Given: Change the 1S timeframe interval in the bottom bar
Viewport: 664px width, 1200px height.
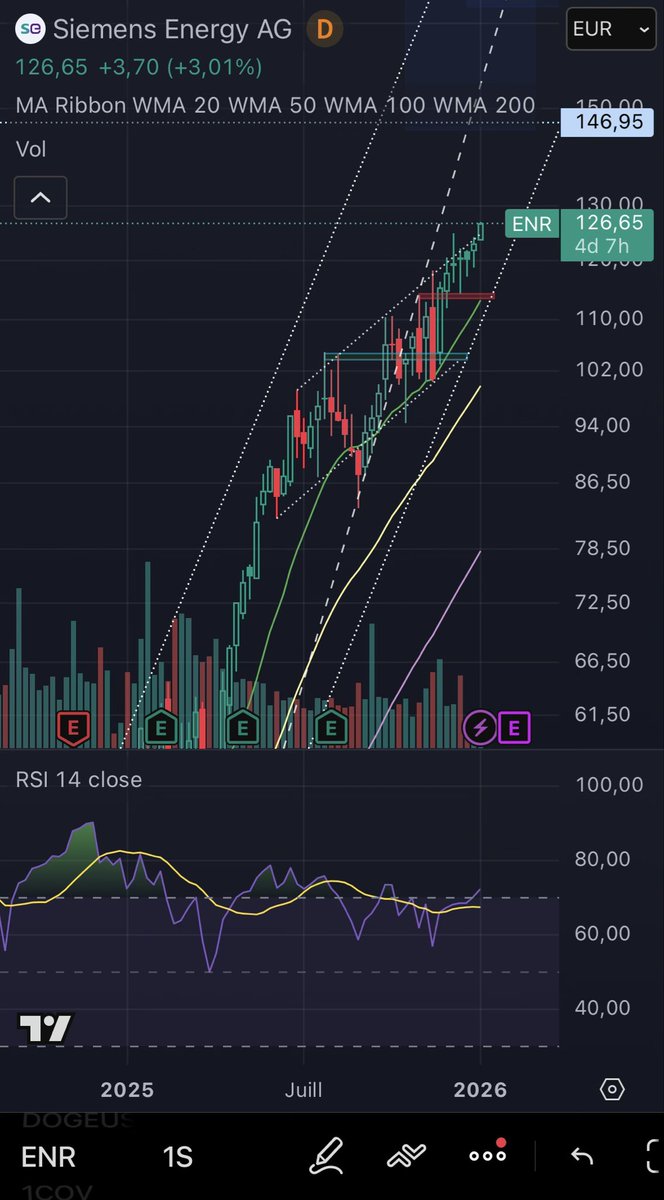Looking at the screenshot, I should pos(177,1157).
